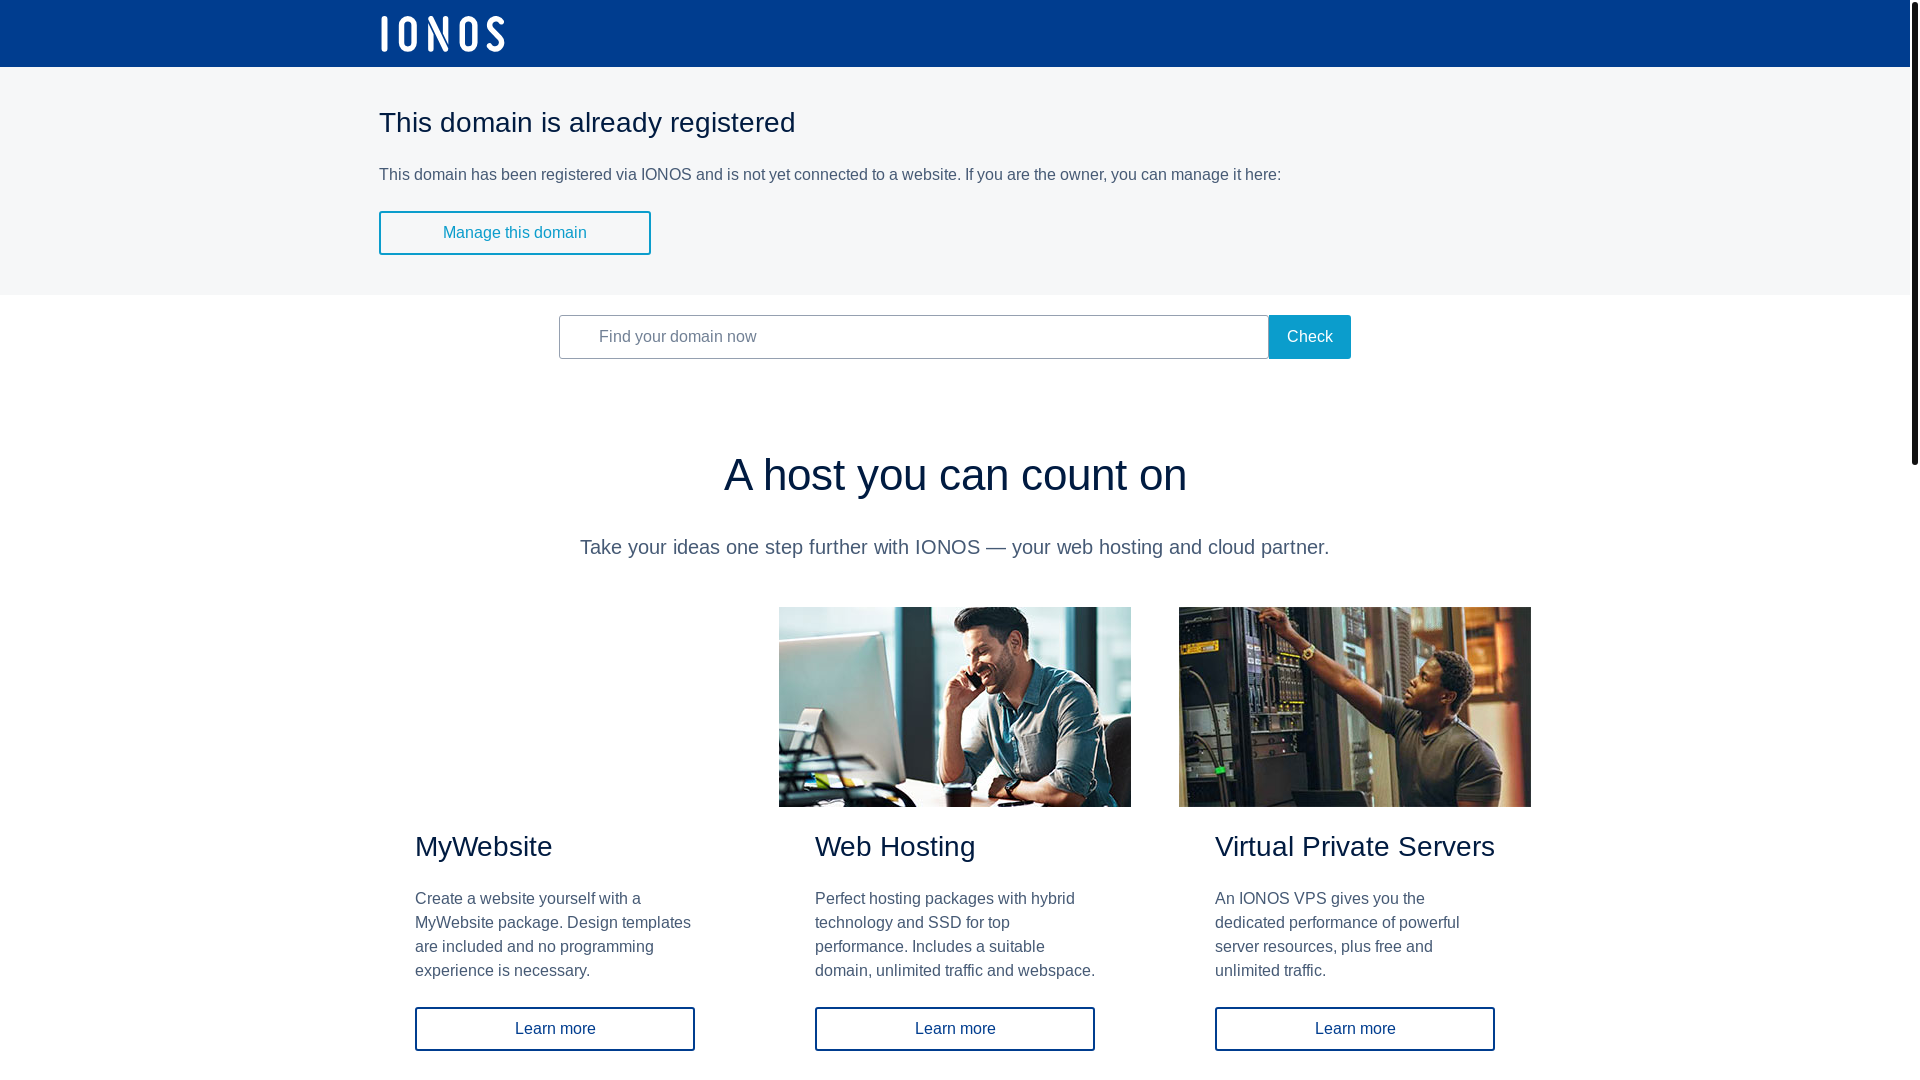This screenshot has height=1080, width=1920.
Task: Select the Virtual Private Servers heading
Action: [x=1354, y=847]
